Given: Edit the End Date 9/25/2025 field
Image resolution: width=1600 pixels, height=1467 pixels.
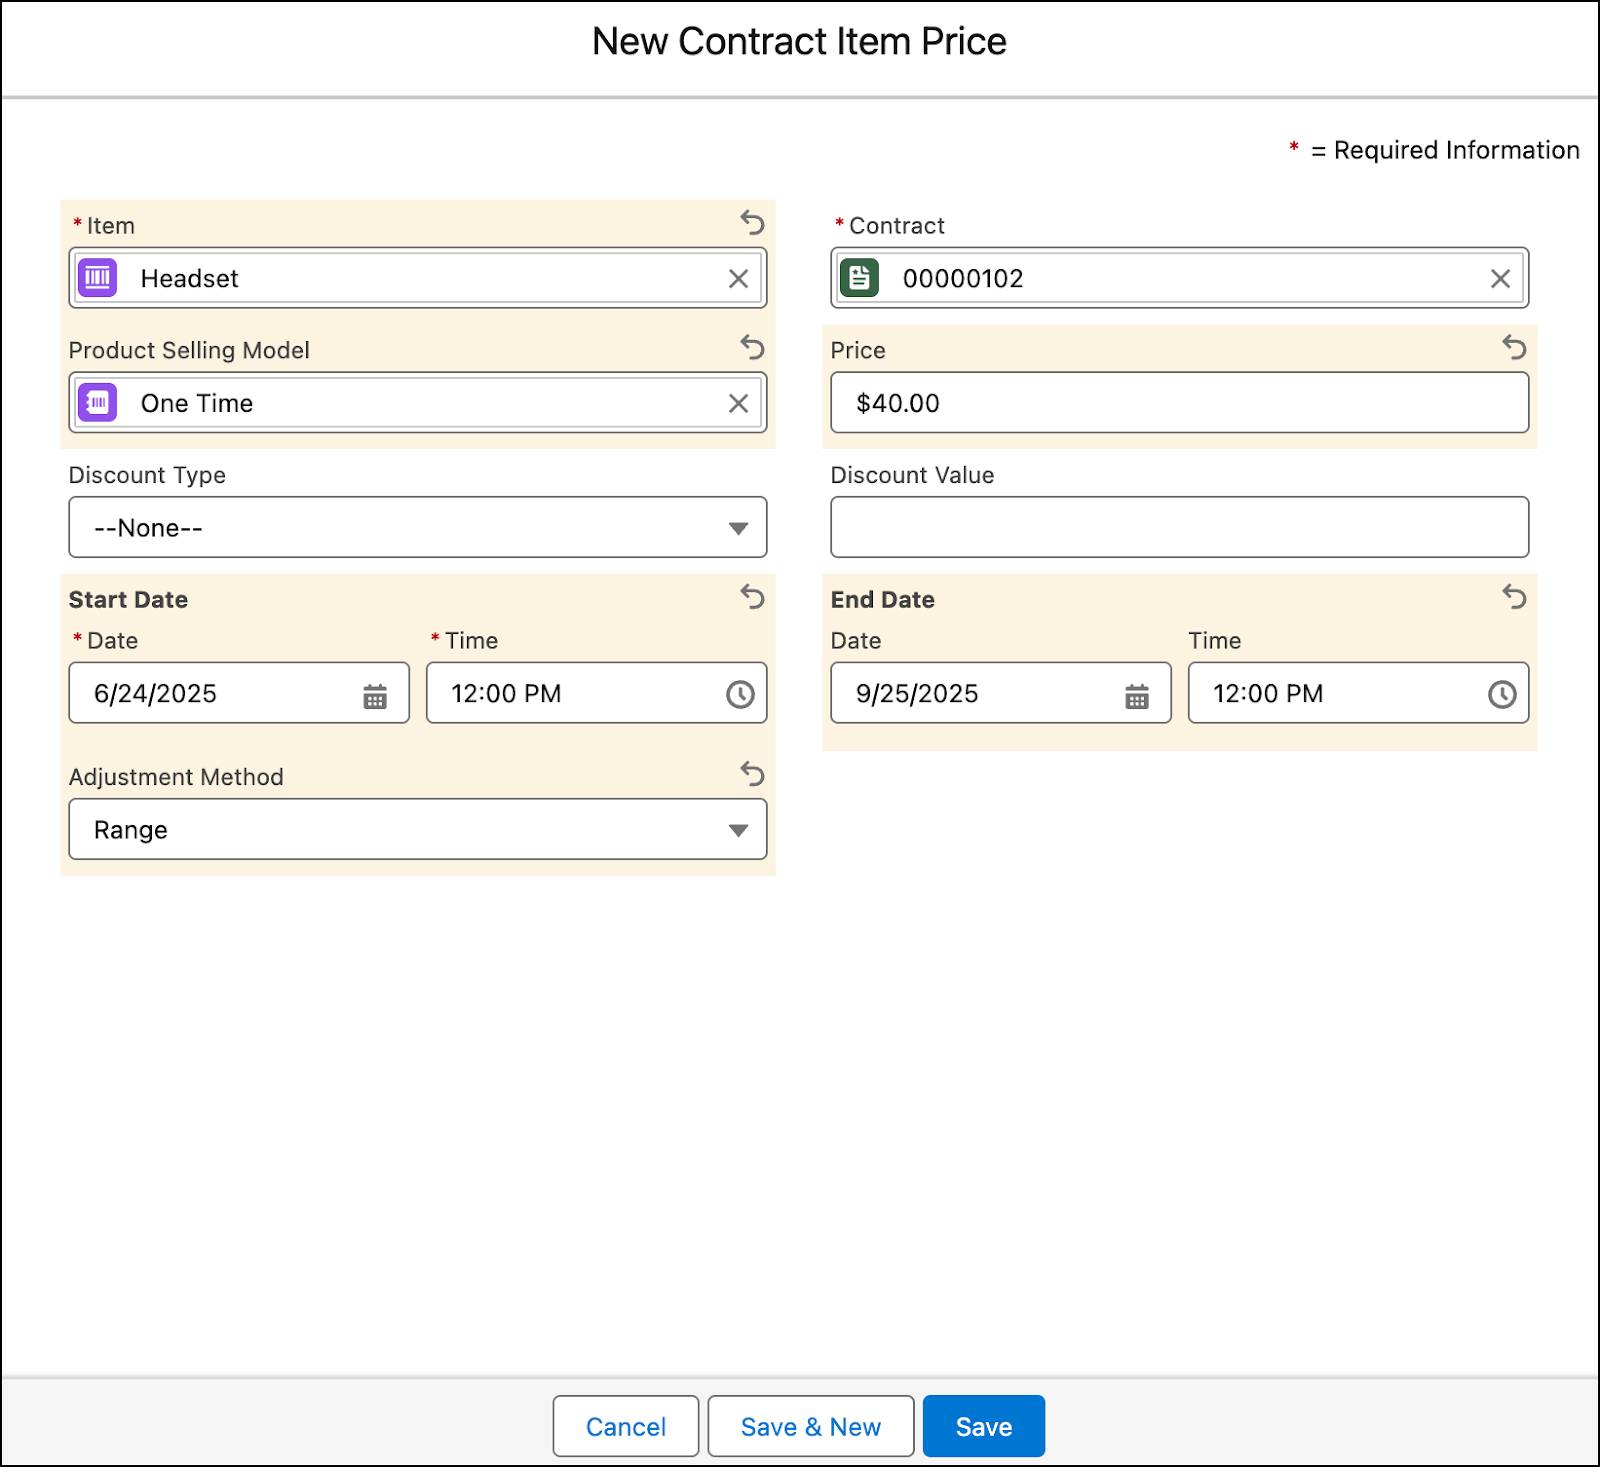Looking at the screenshot, I should click(1001, 693).
